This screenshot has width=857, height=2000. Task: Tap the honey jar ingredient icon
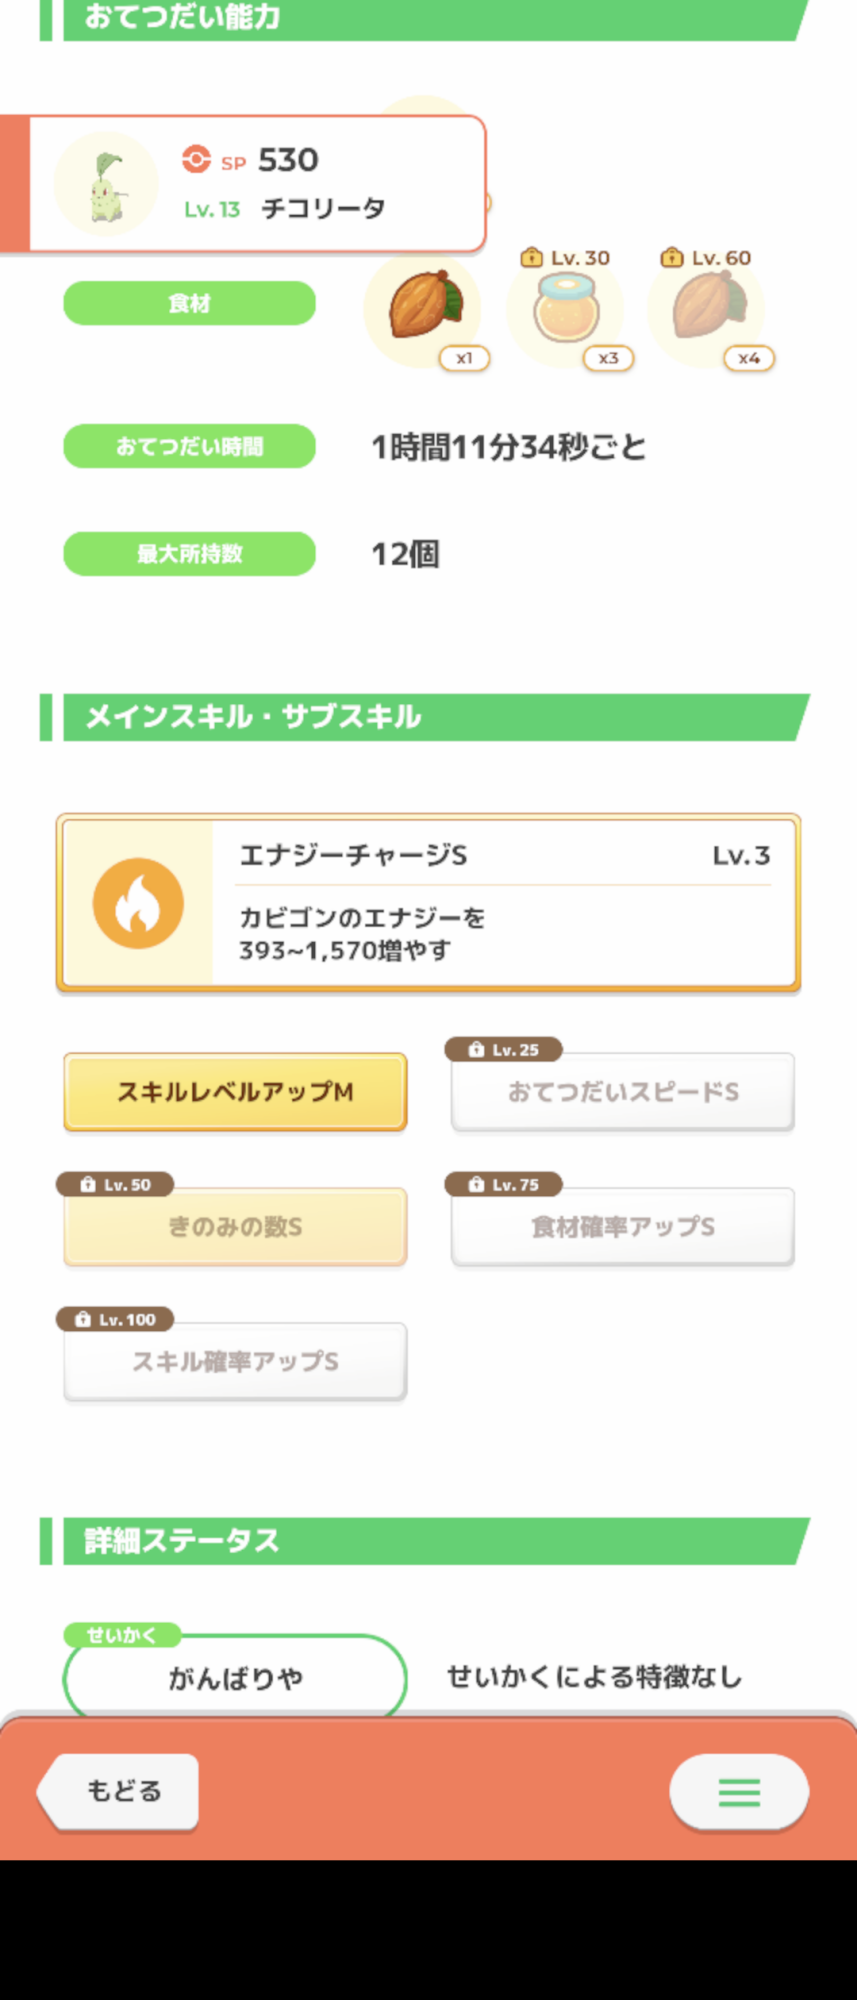[x=566, y=309]
